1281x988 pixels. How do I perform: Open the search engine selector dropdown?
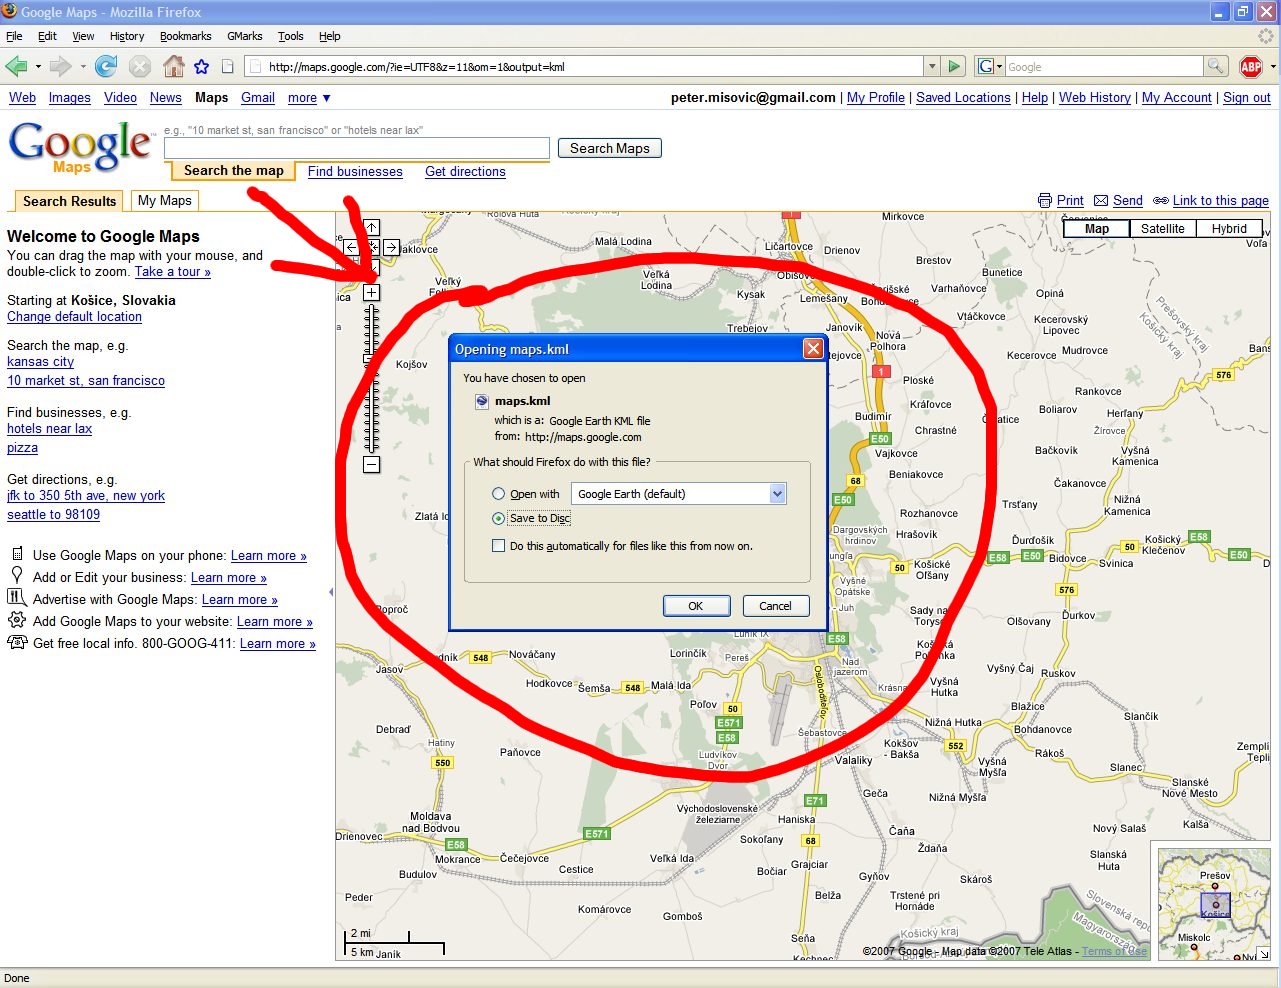pyautogui.click(x=990, y=67)
